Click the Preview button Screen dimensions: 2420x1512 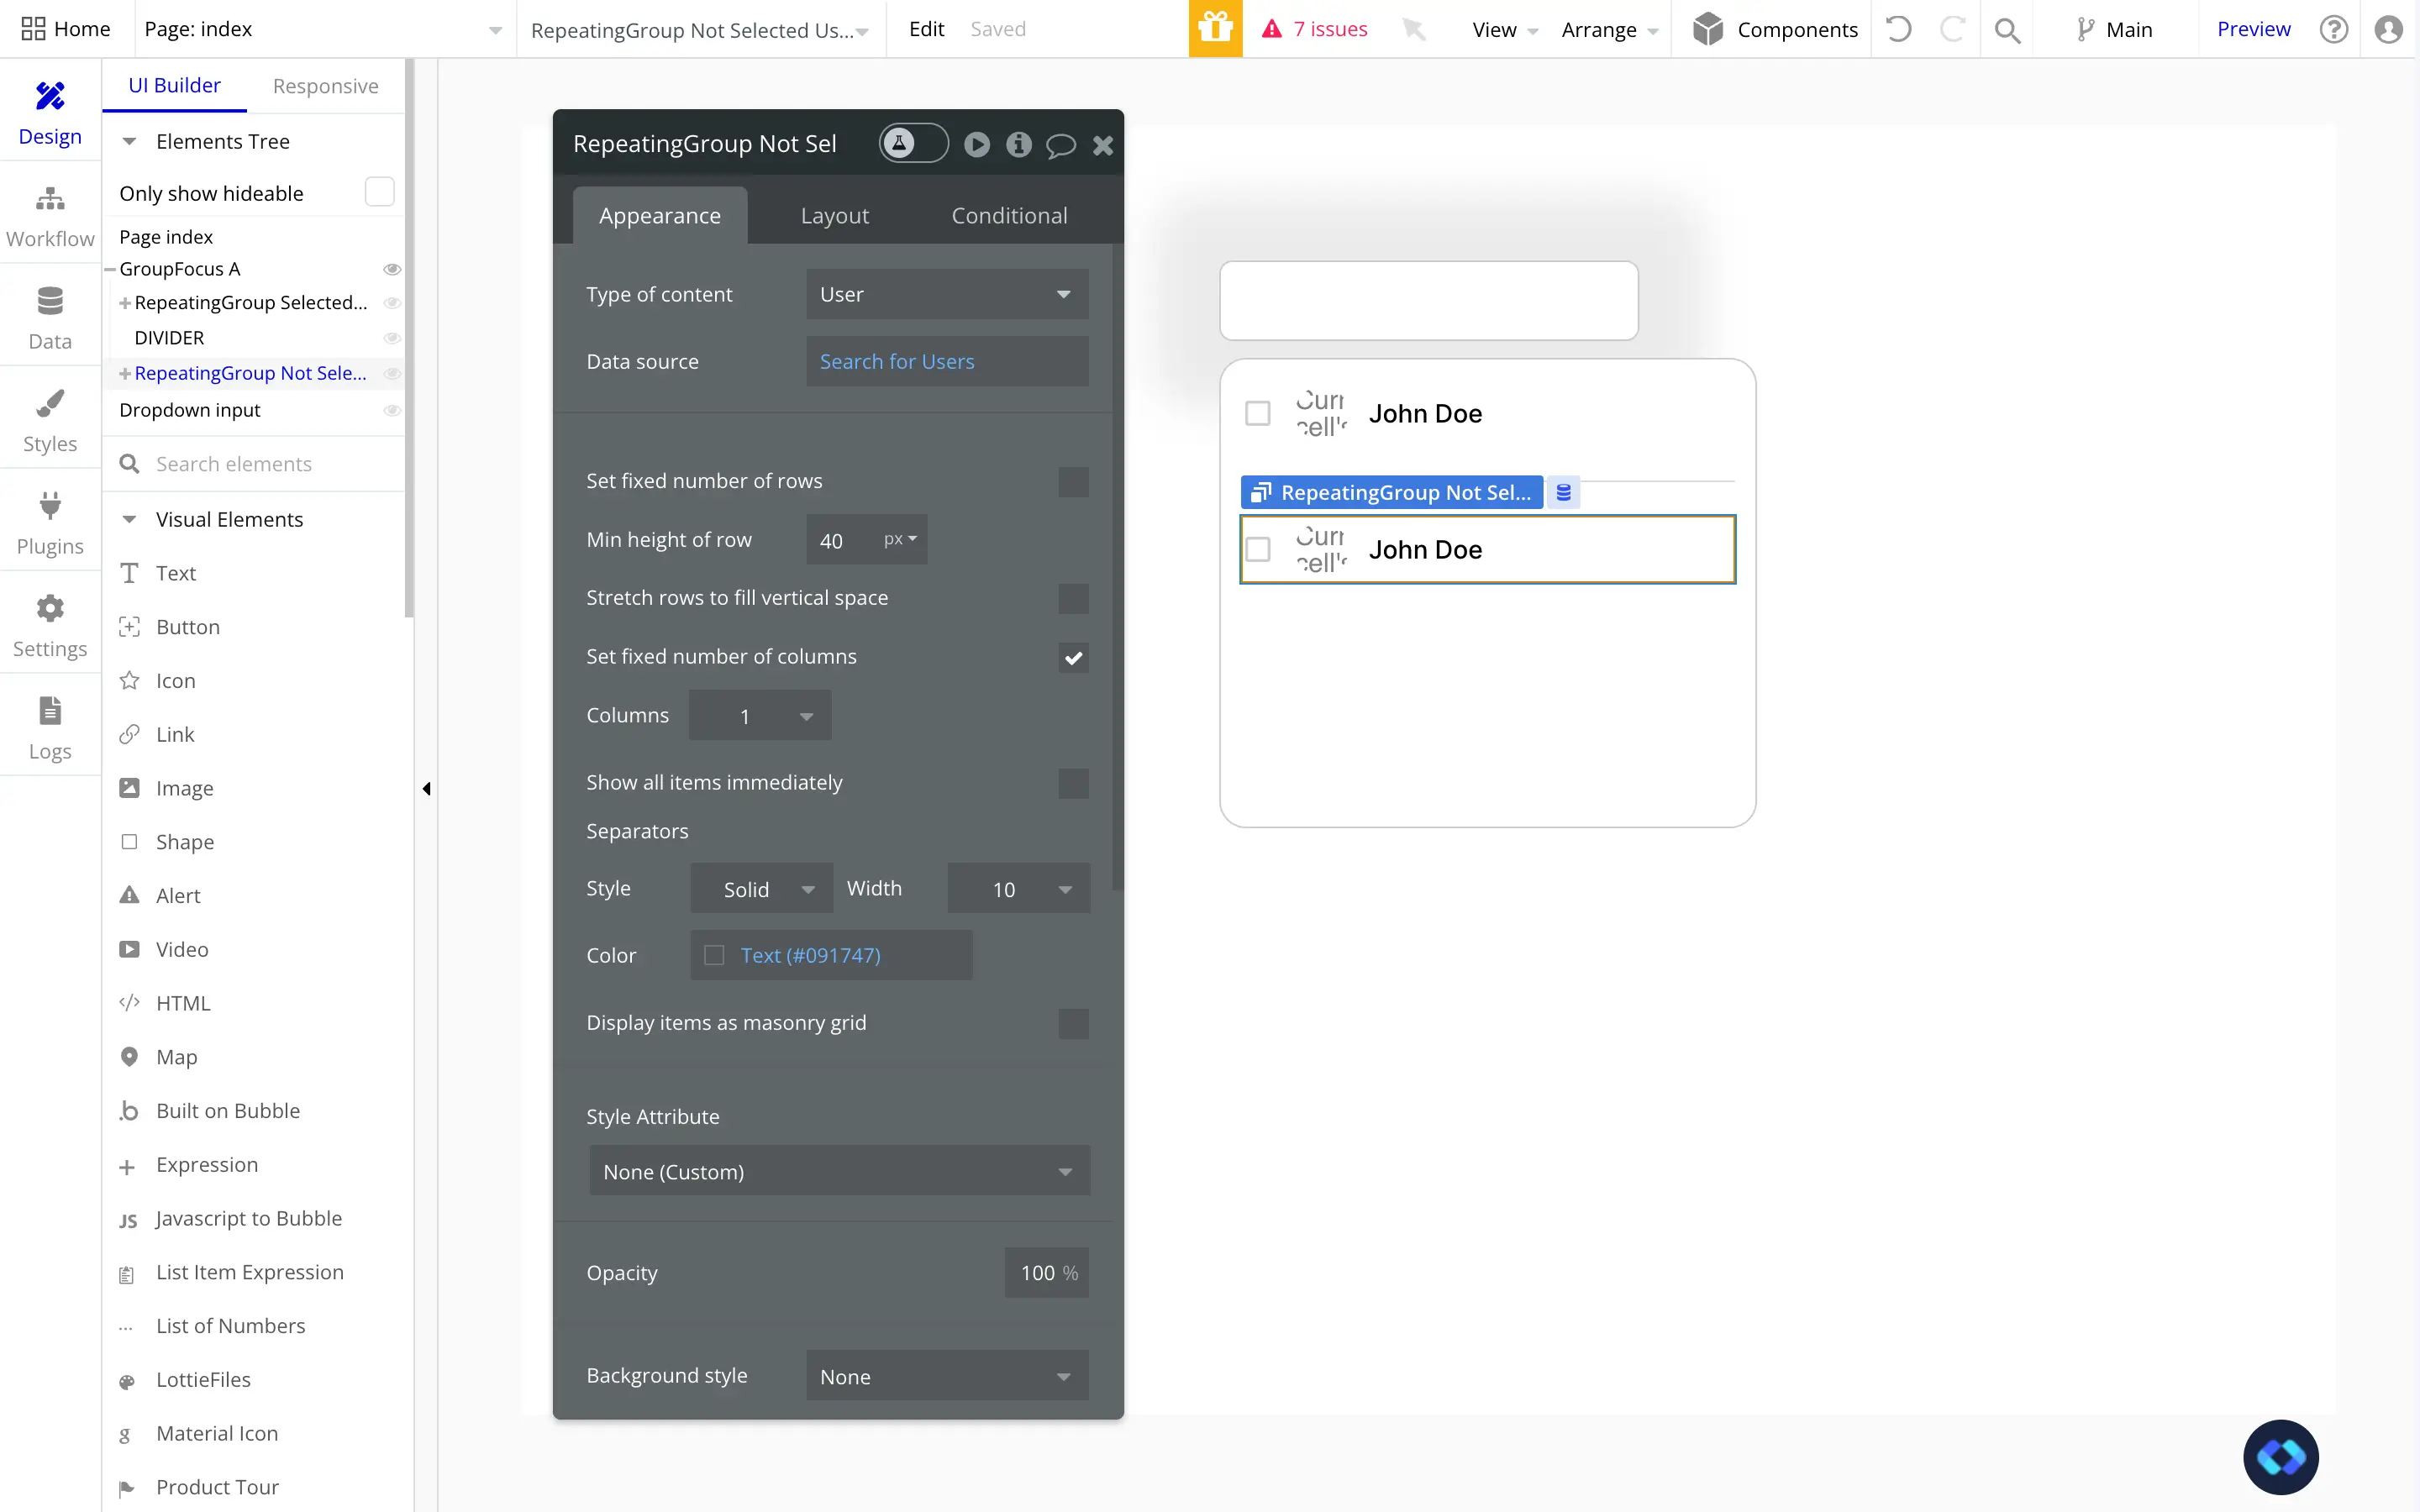coord(2253,29)
